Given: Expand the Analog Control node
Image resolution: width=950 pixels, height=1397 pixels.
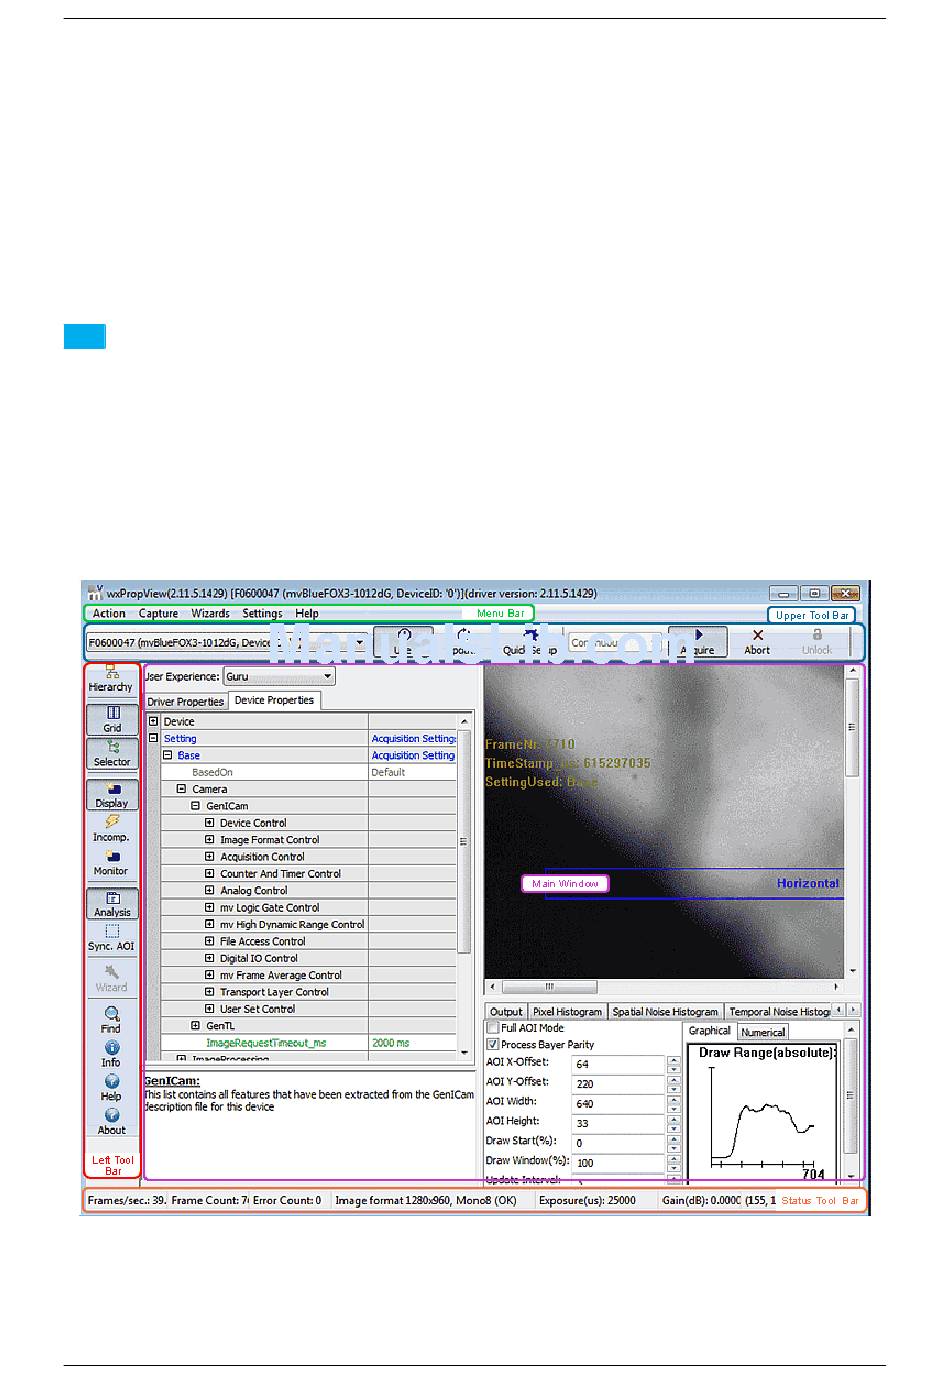Looking at the screenshot, I should click(x=210, y=890).
